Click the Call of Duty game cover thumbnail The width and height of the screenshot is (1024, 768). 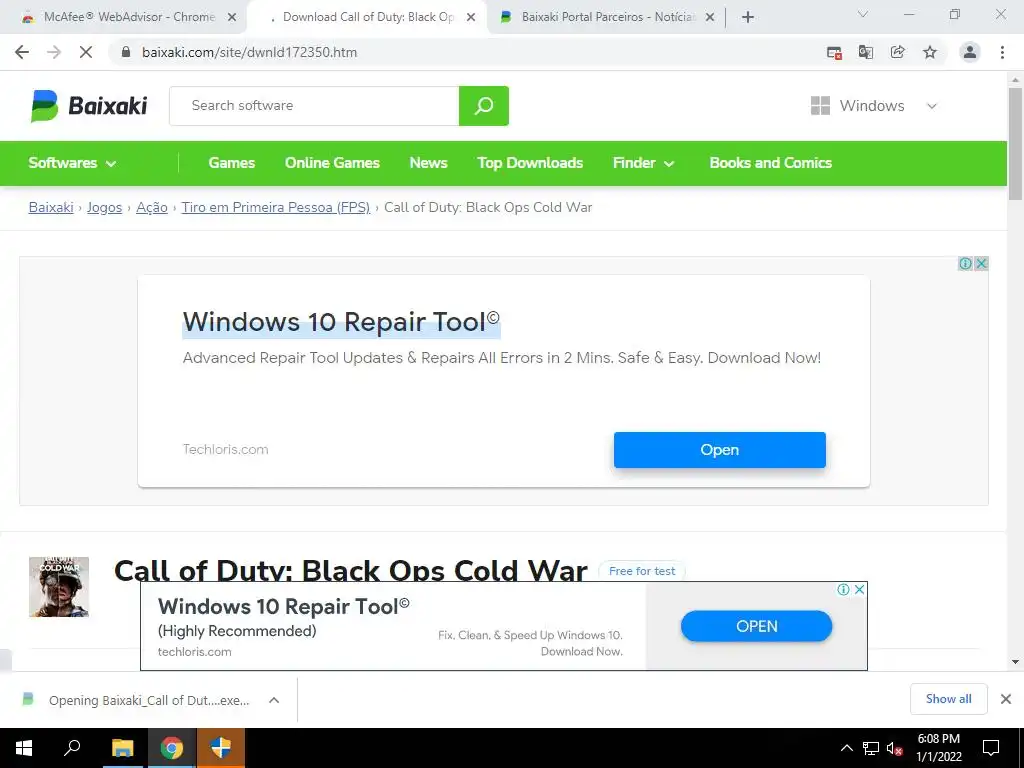coord(59,586)
